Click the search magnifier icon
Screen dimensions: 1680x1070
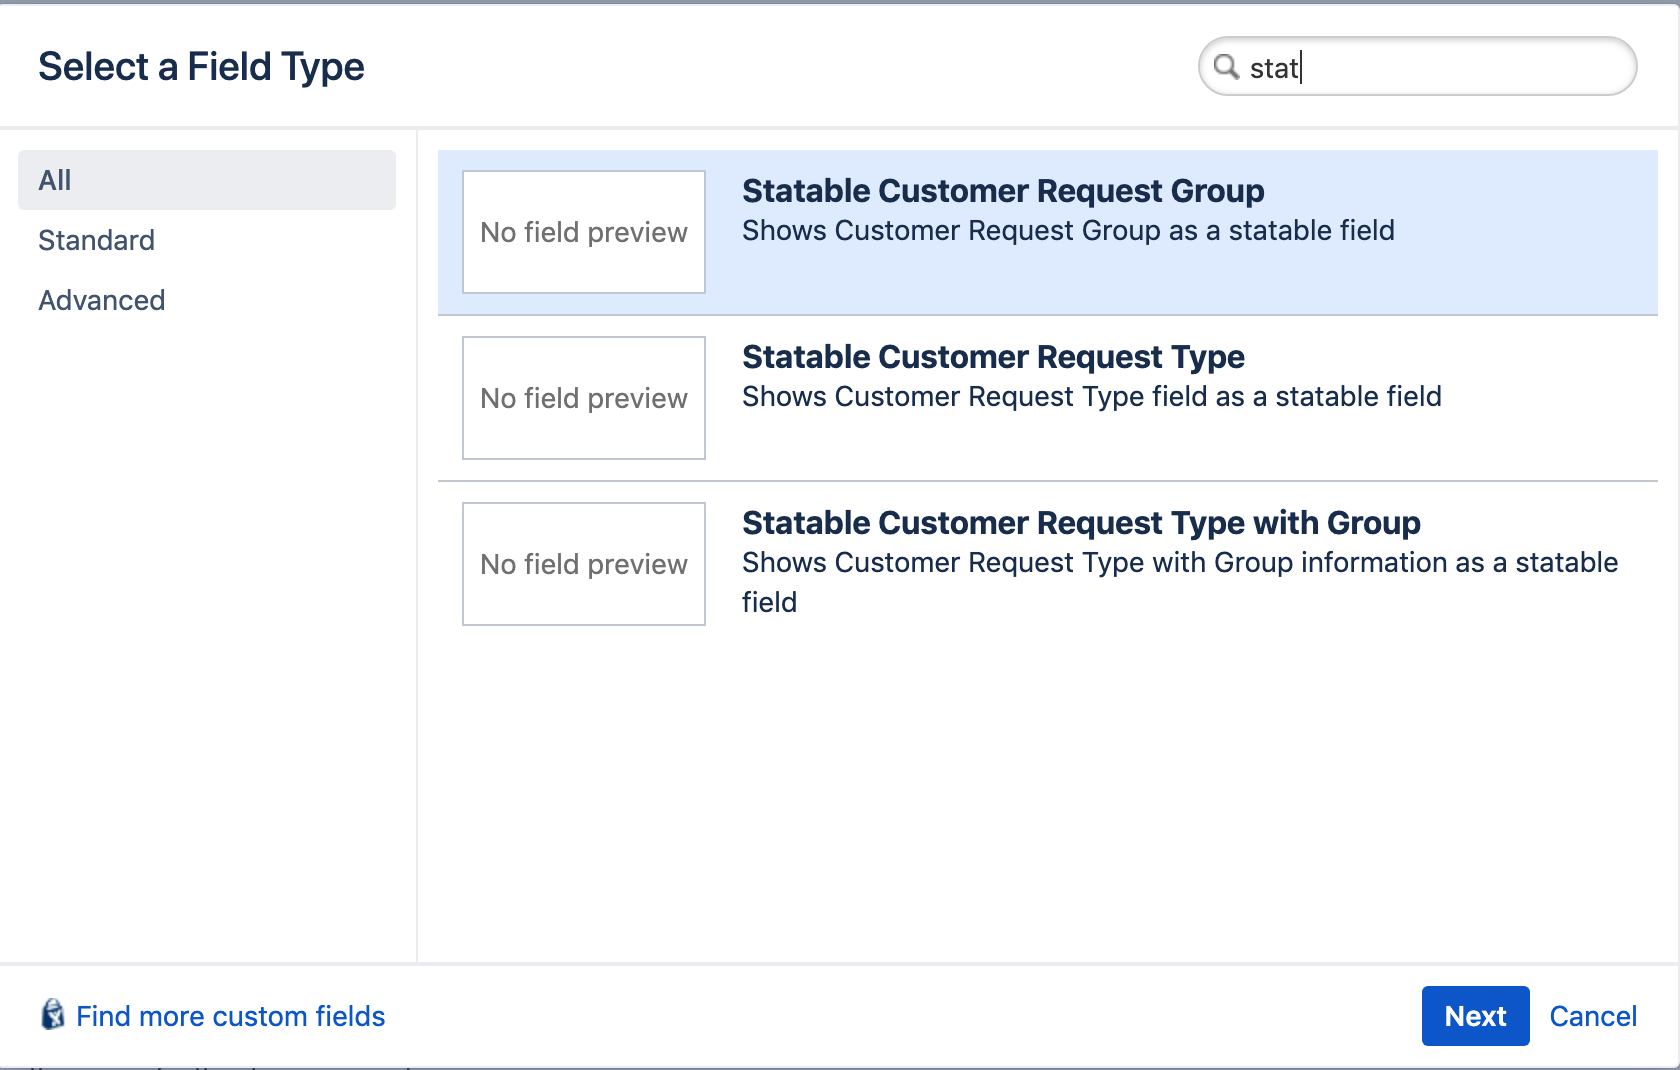1226,67
